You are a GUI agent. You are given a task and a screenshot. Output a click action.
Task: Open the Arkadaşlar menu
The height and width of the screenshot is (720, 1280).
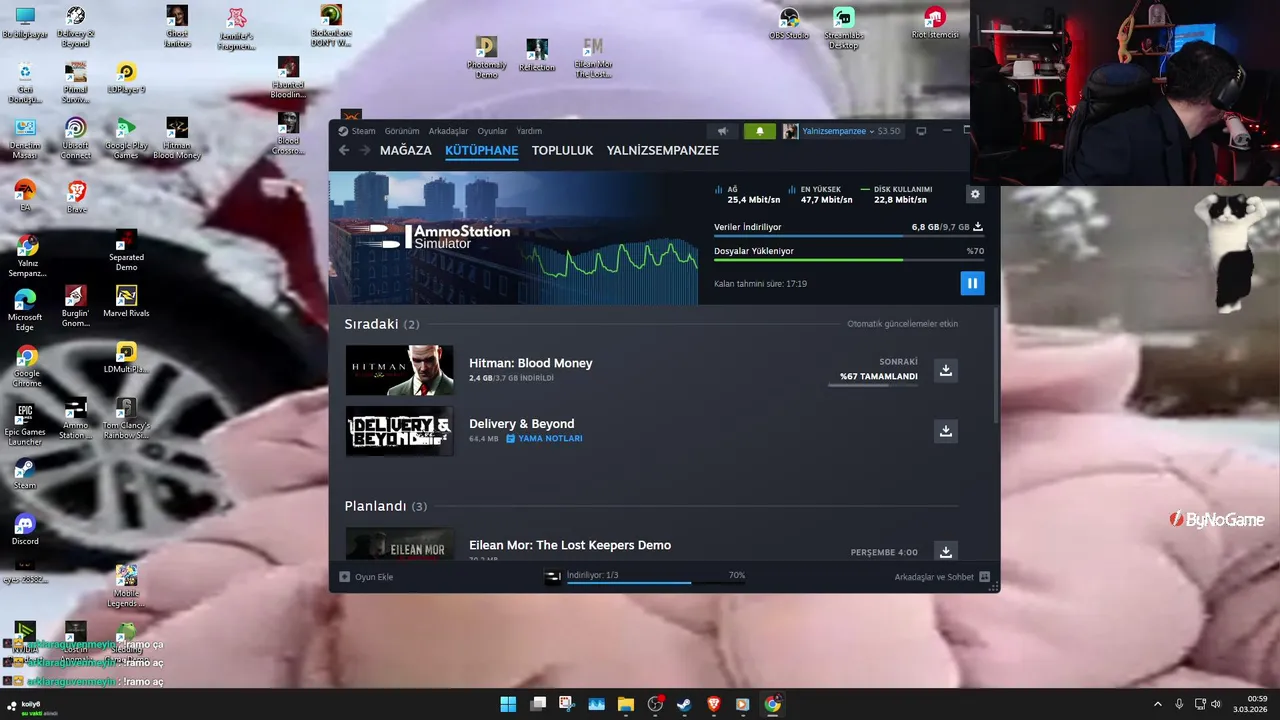[448, 131]
